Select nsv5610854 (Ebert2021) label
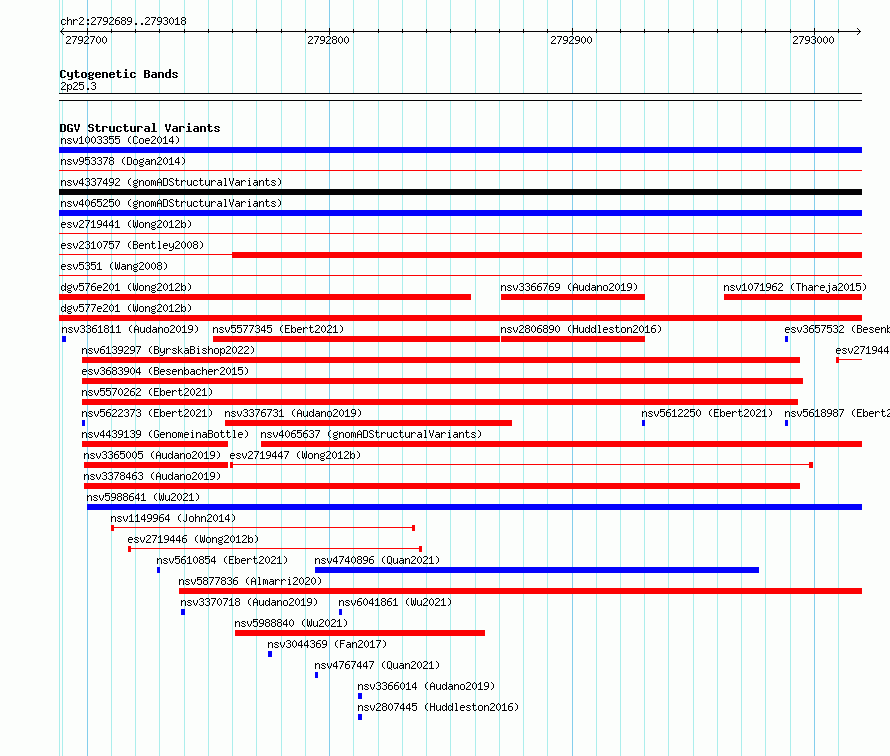The width and height of the screenshot is (890, 756). point(222,560)
